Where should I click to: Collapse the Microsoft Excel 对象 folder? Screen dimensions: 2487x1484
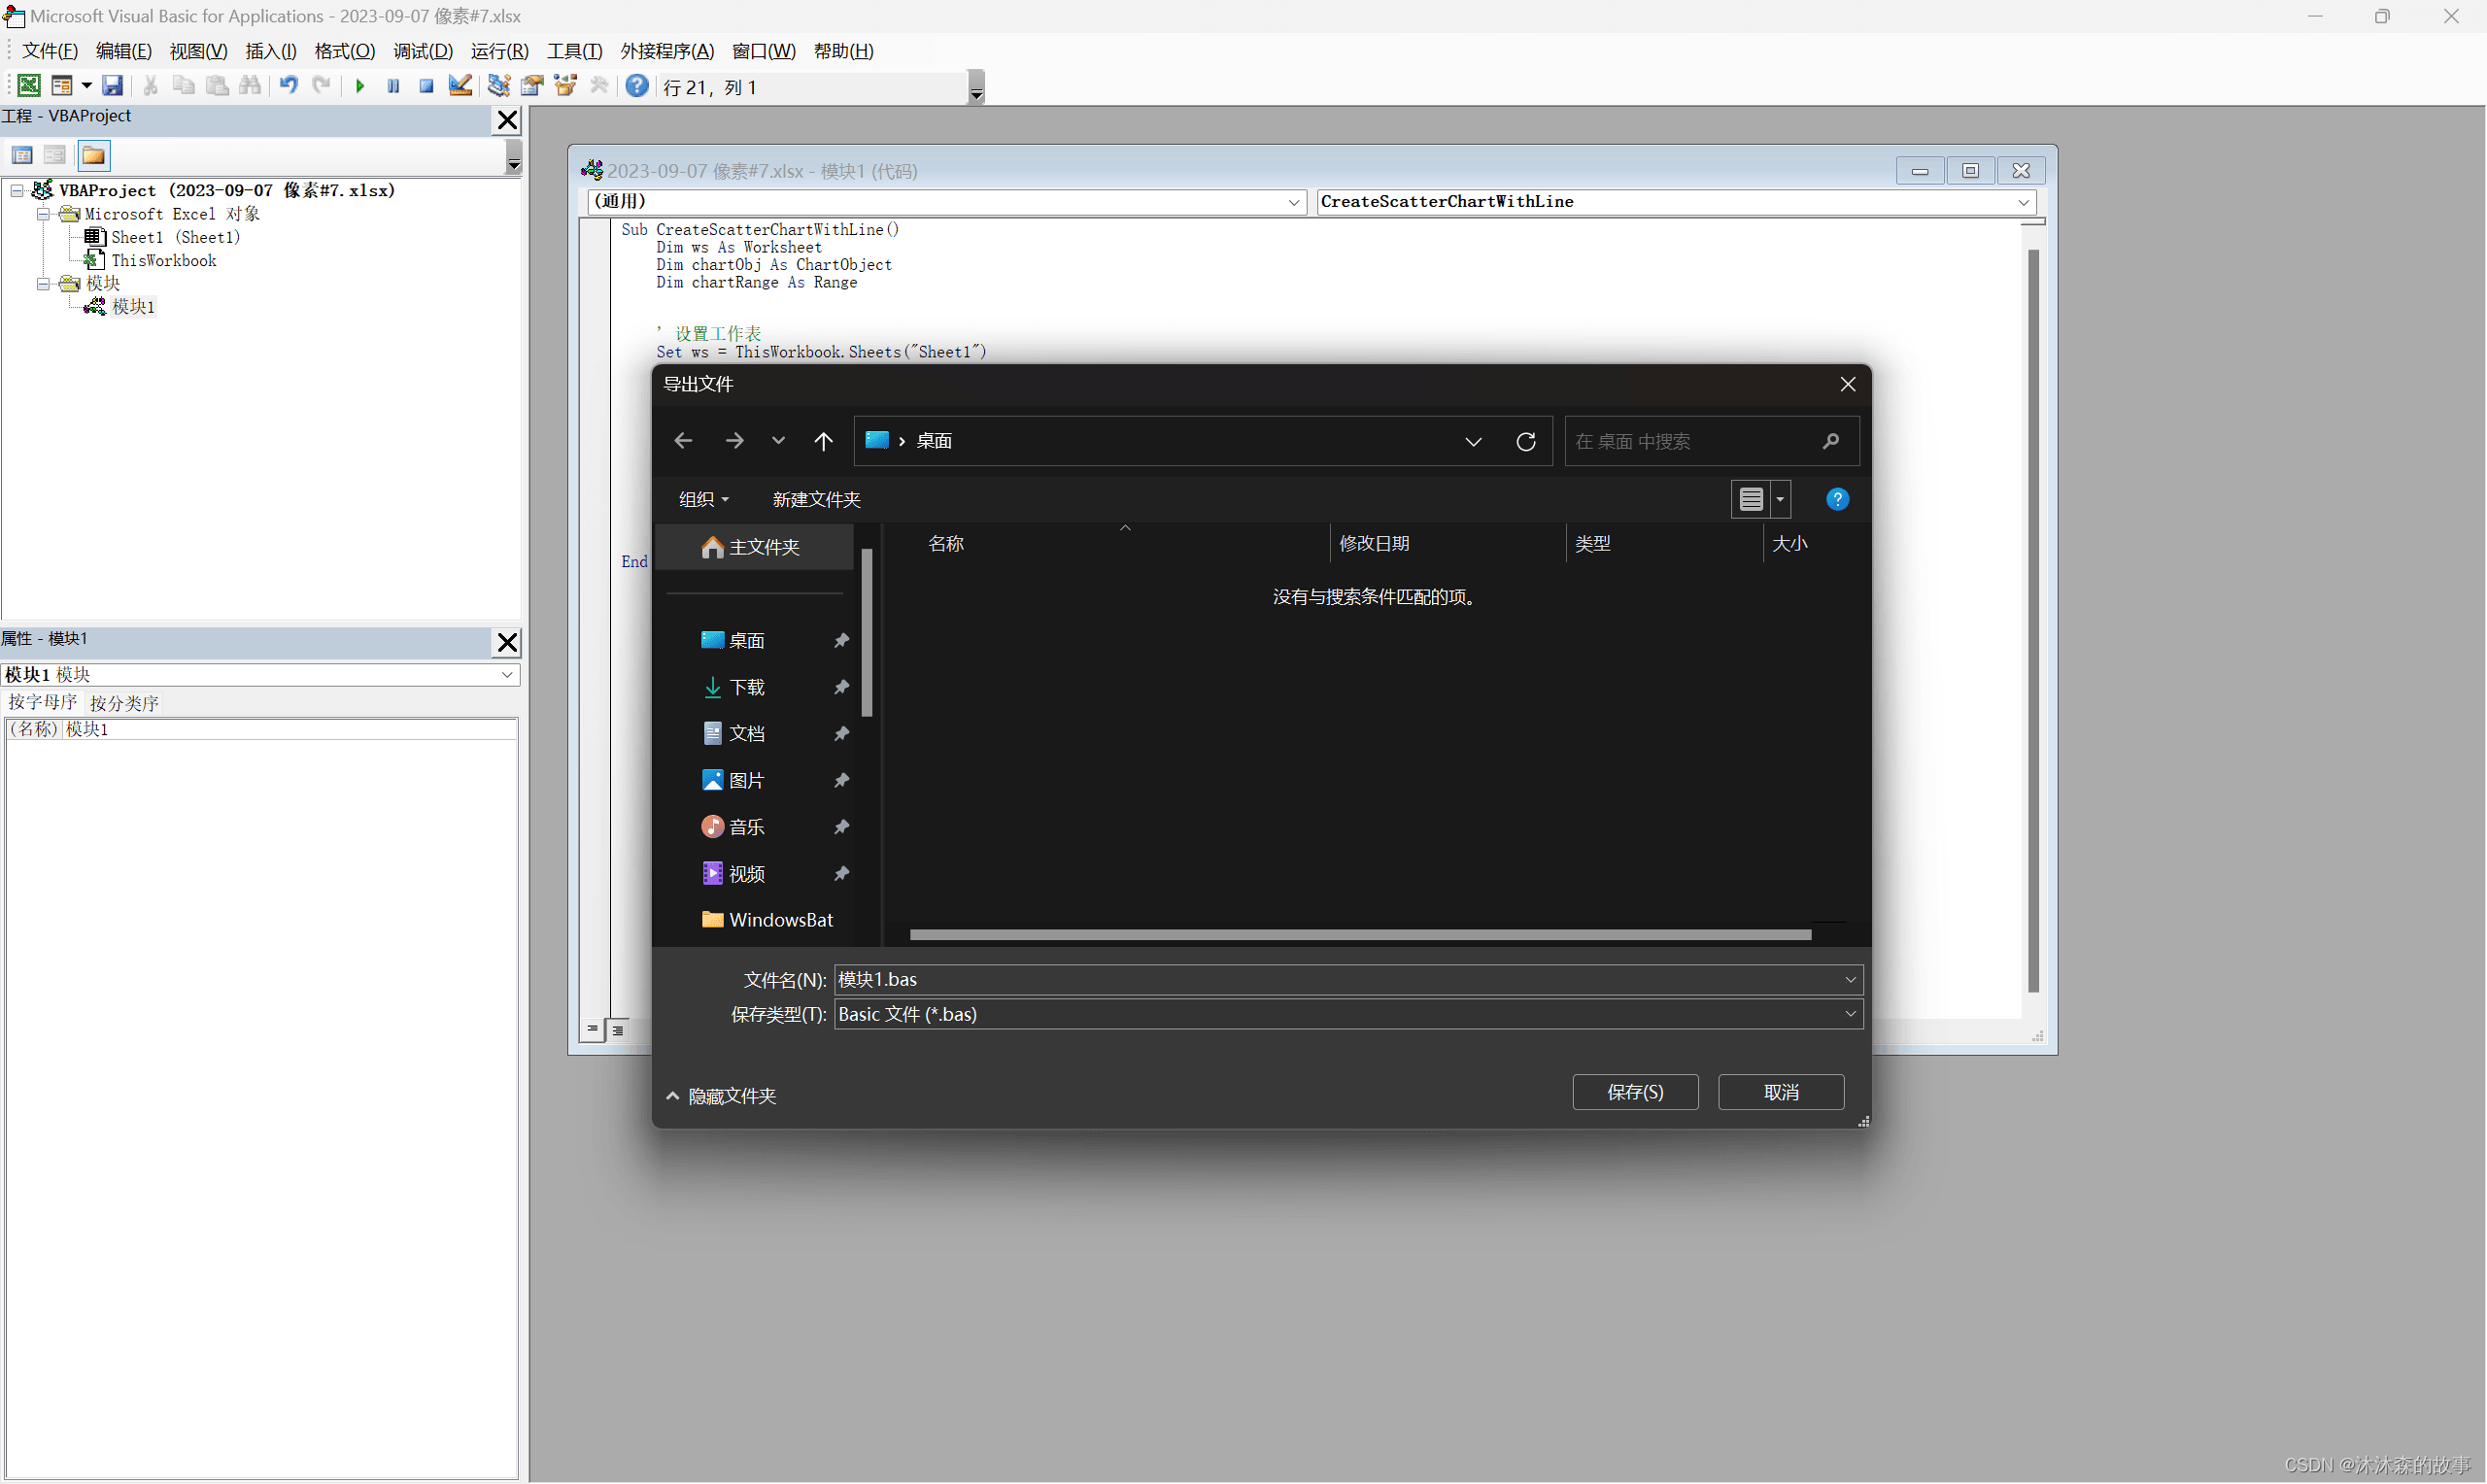(x=43, y=214)
